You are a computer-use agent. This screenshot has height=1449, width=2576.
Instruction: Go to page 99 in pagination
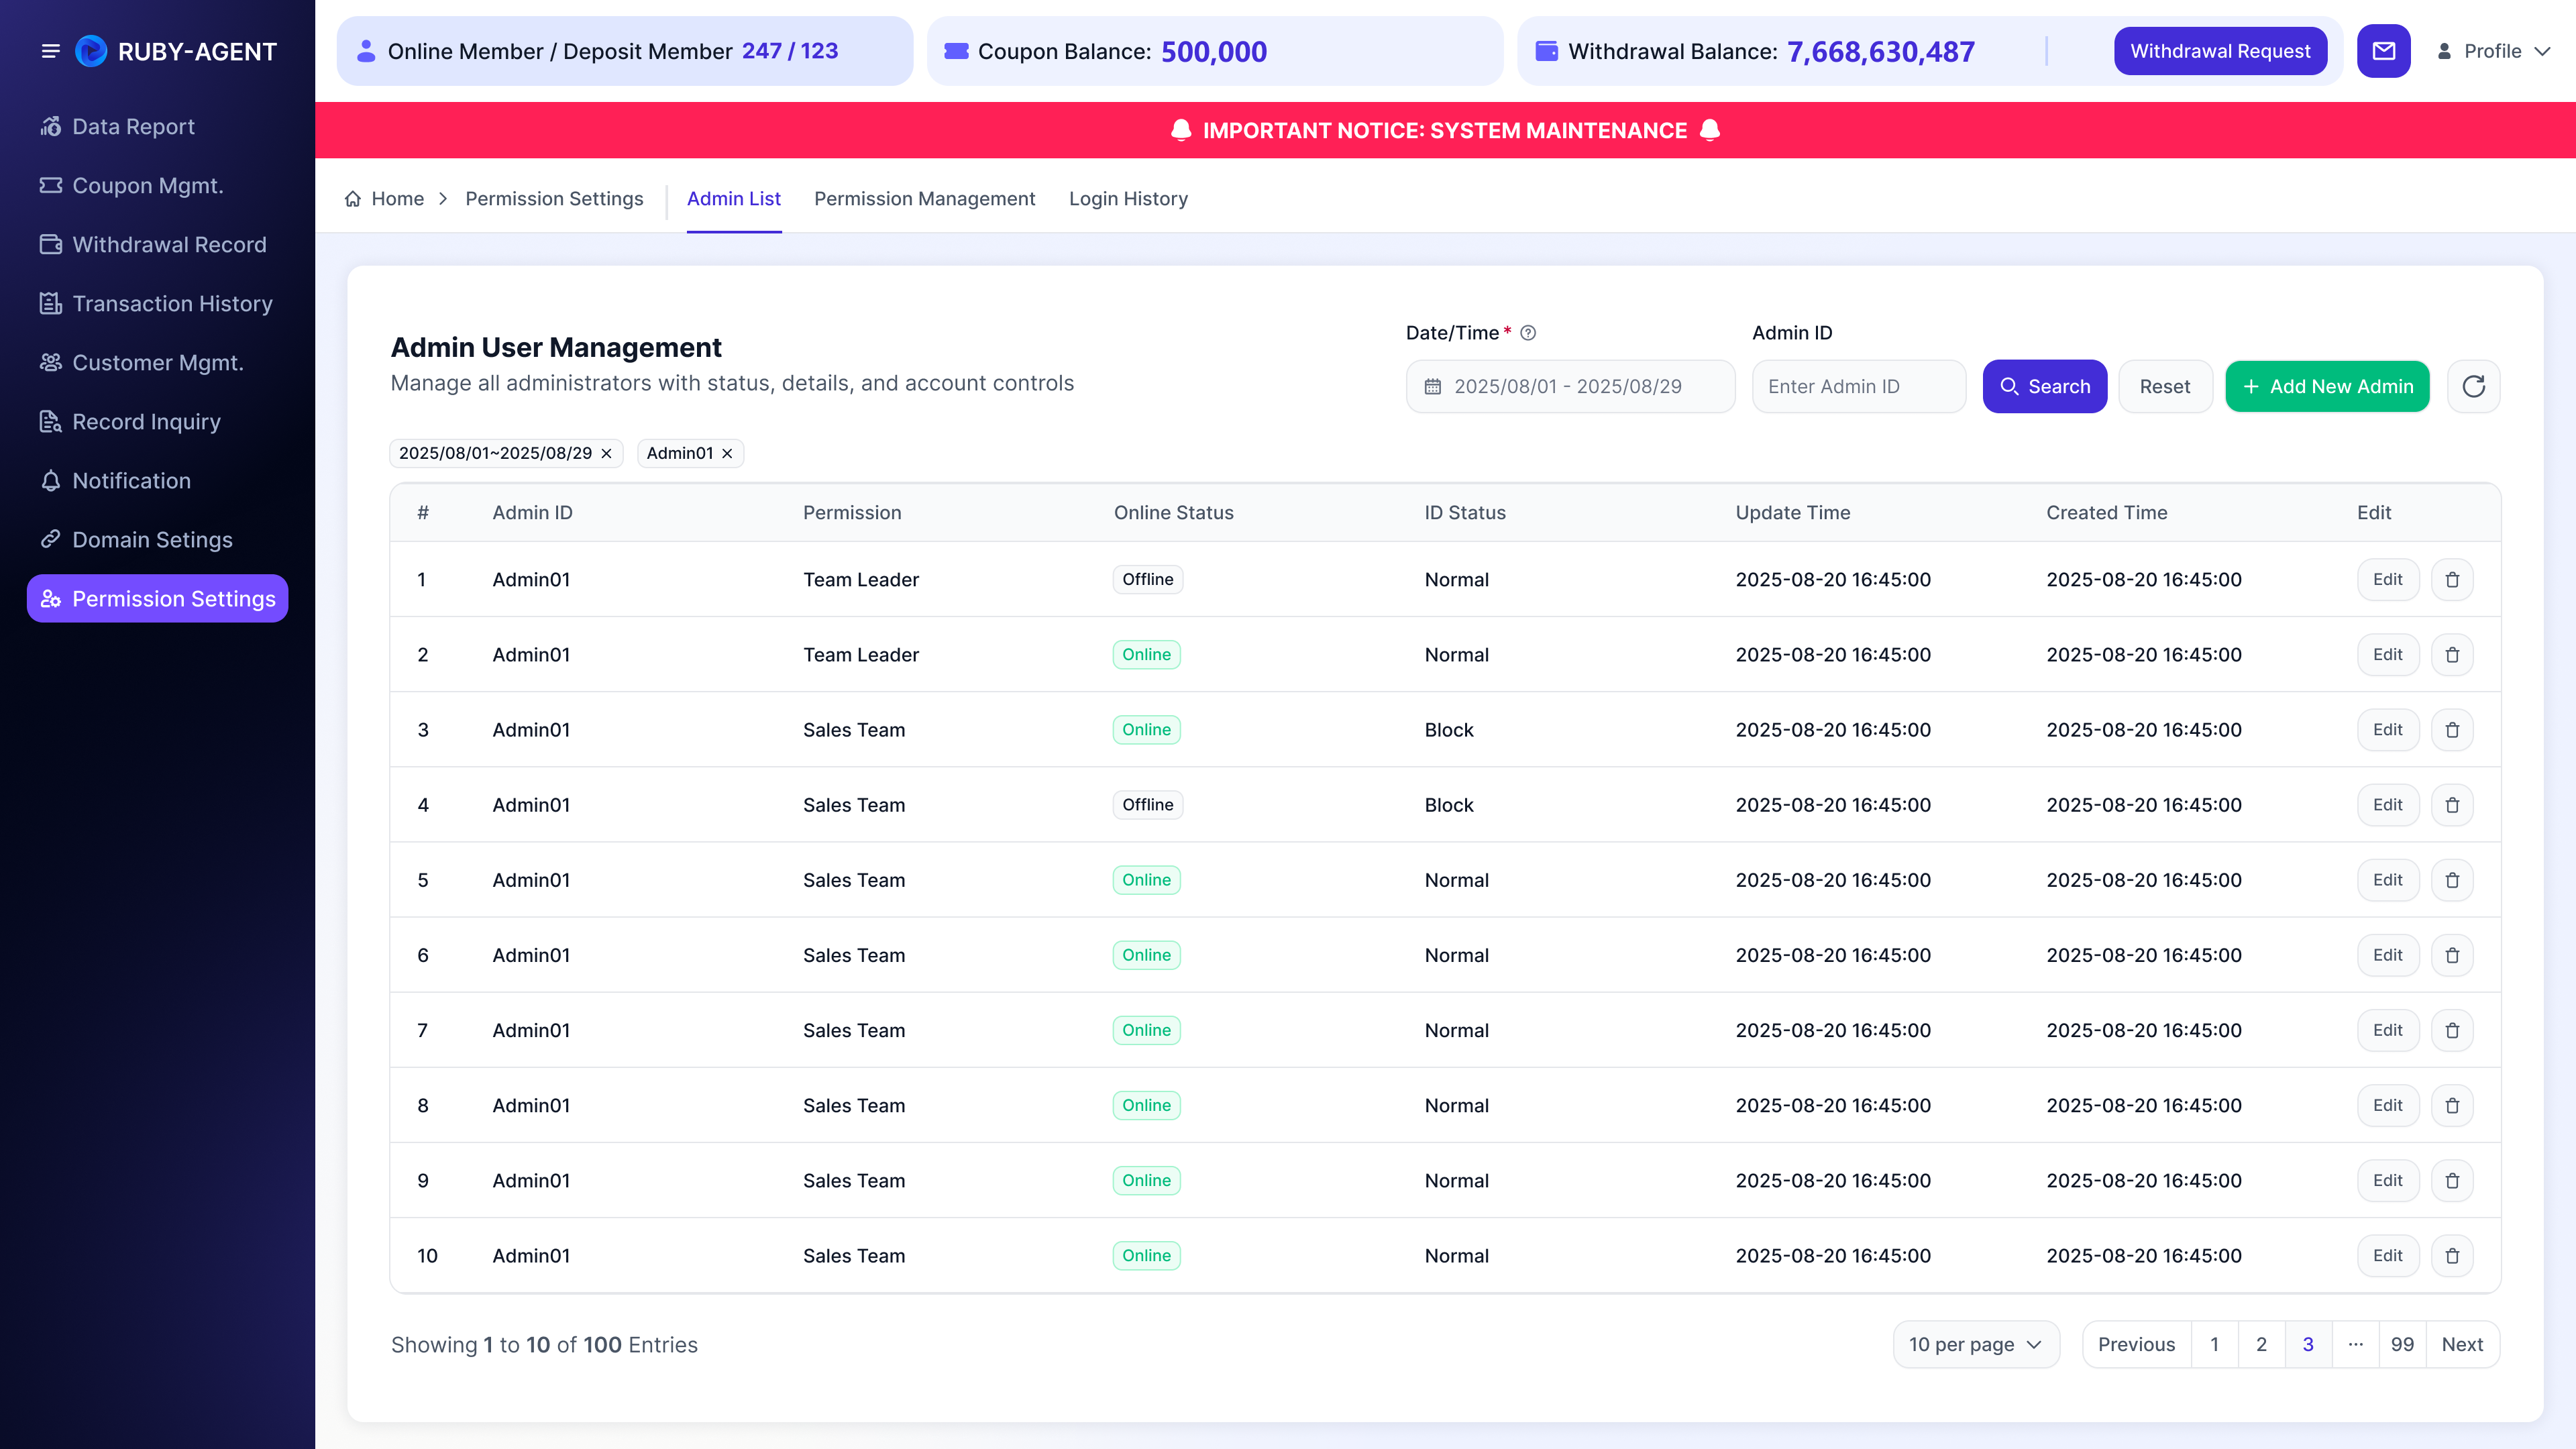pyautogui.click(x=2402, y=1344)
